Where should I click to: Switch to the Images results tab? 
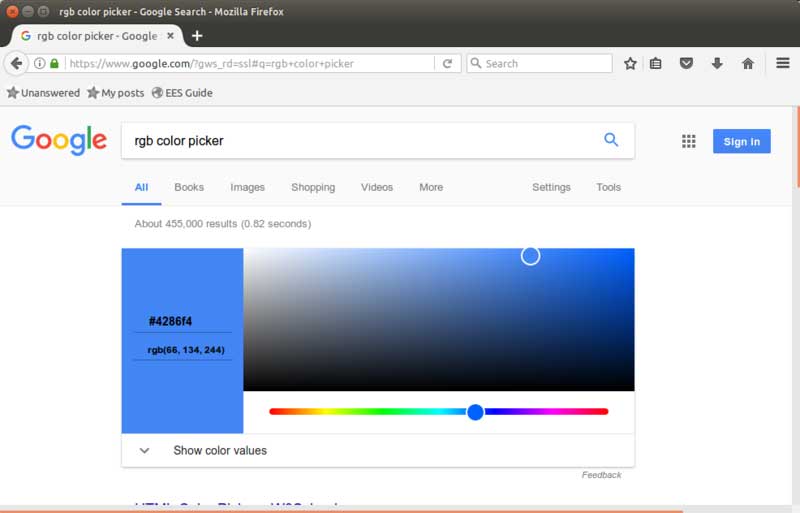(247, 187)
